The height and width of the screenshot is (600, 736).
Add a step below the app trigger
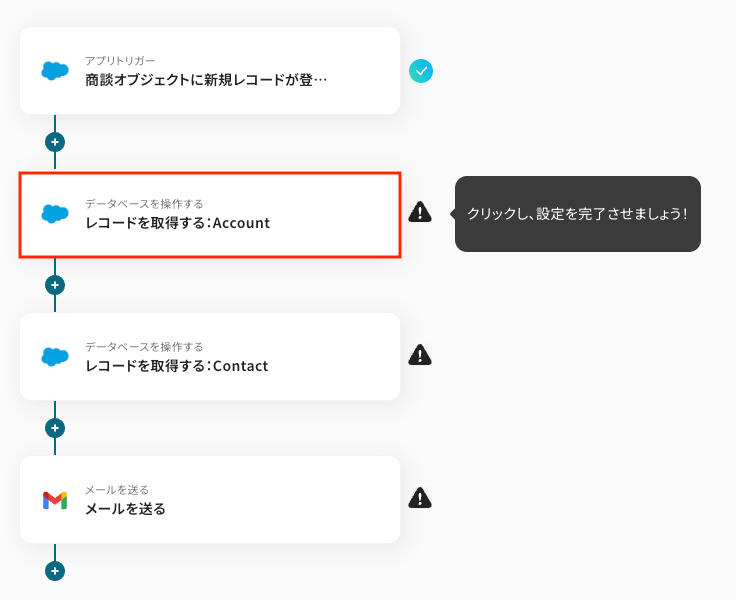(55, 142)
